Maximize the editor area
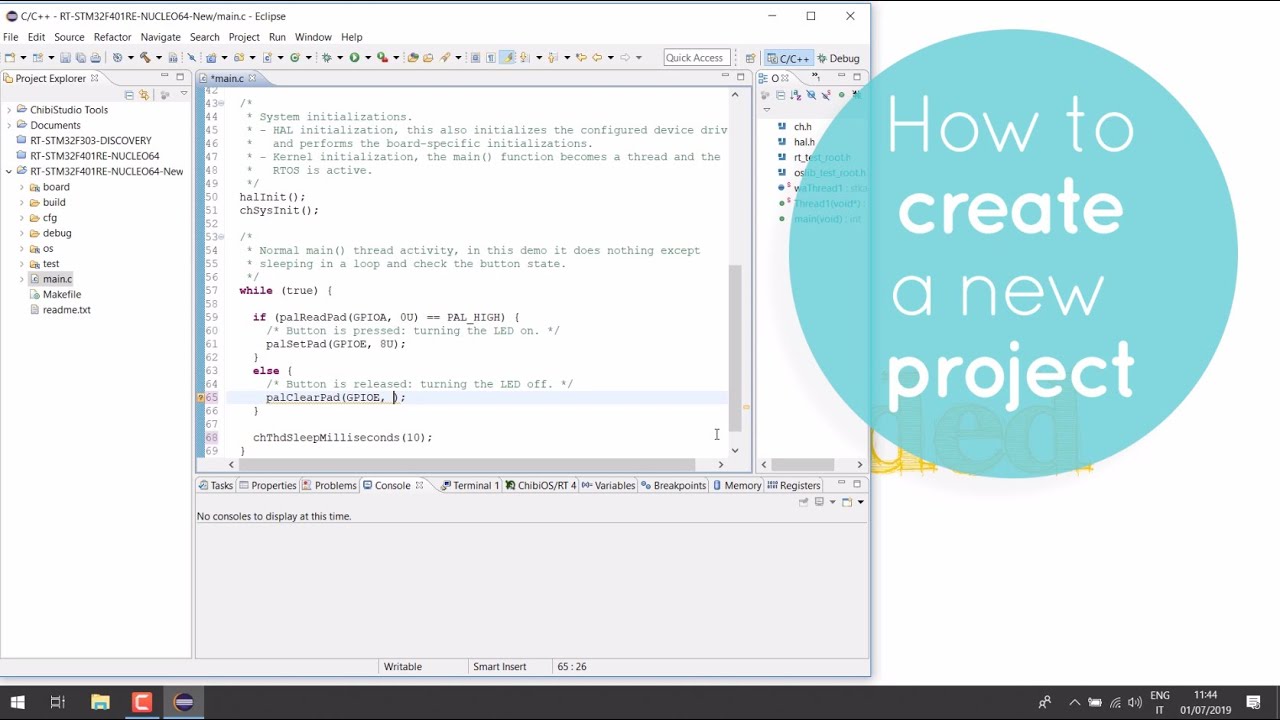The height and width of the screenshot is (720, 1280). [x=741, y=76]
